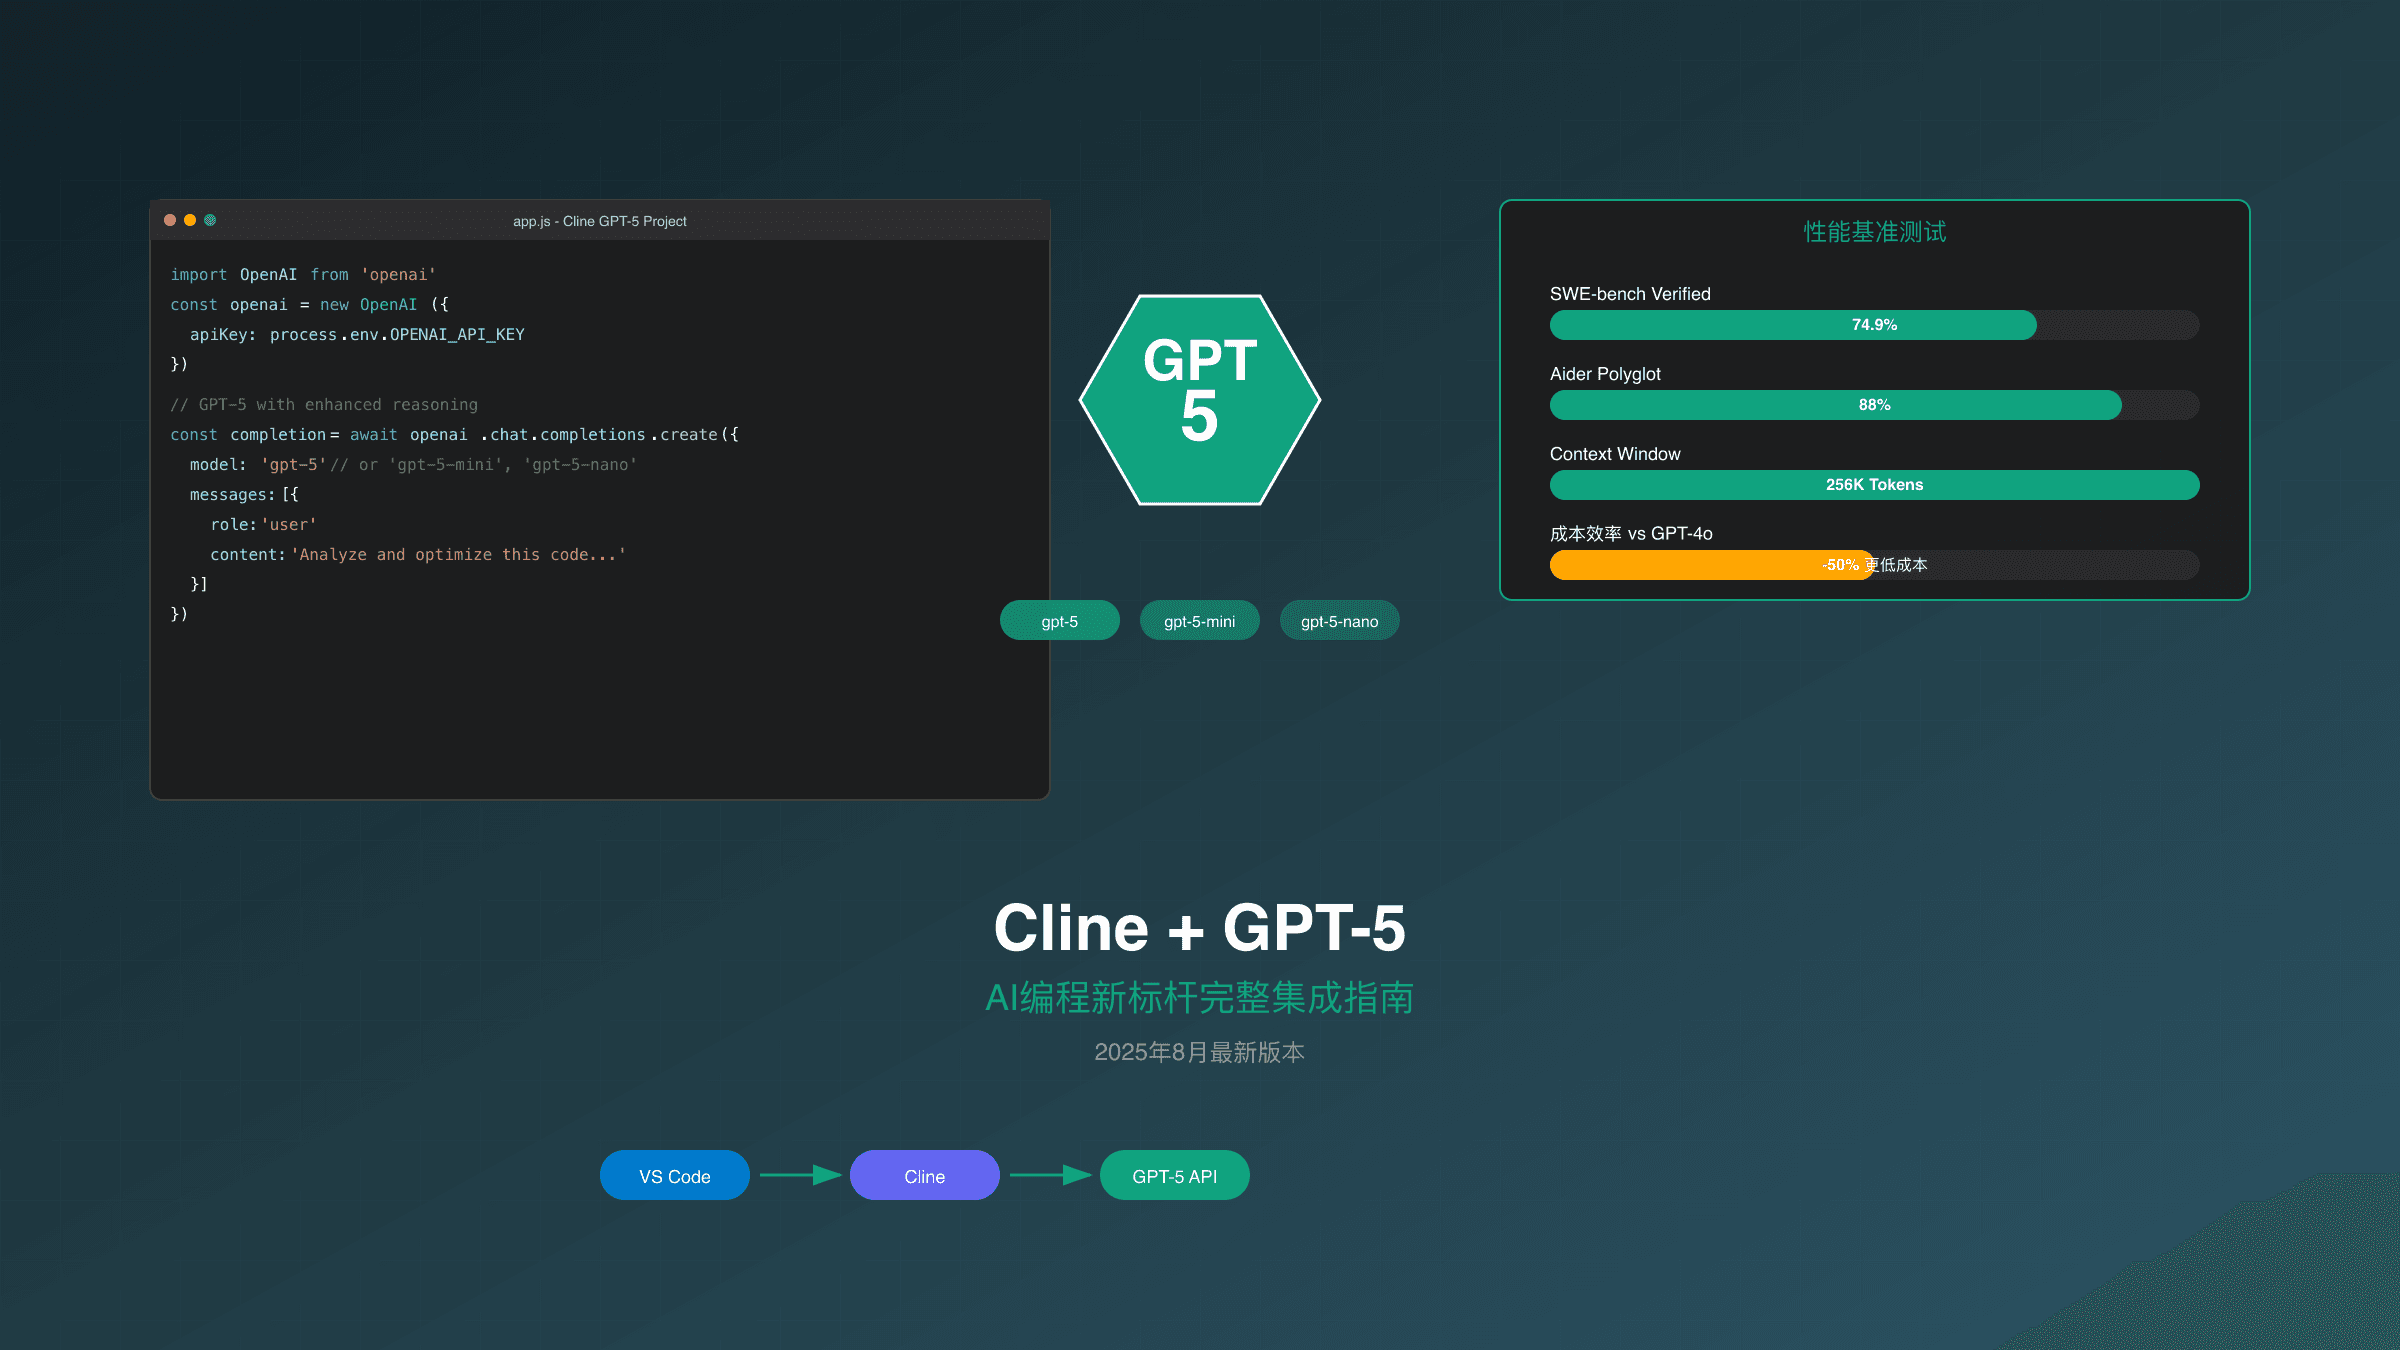The height and width of the screenshot is (1350, 2400).
Task: Click the 'Context Window' label
Action: (1615, 454)
